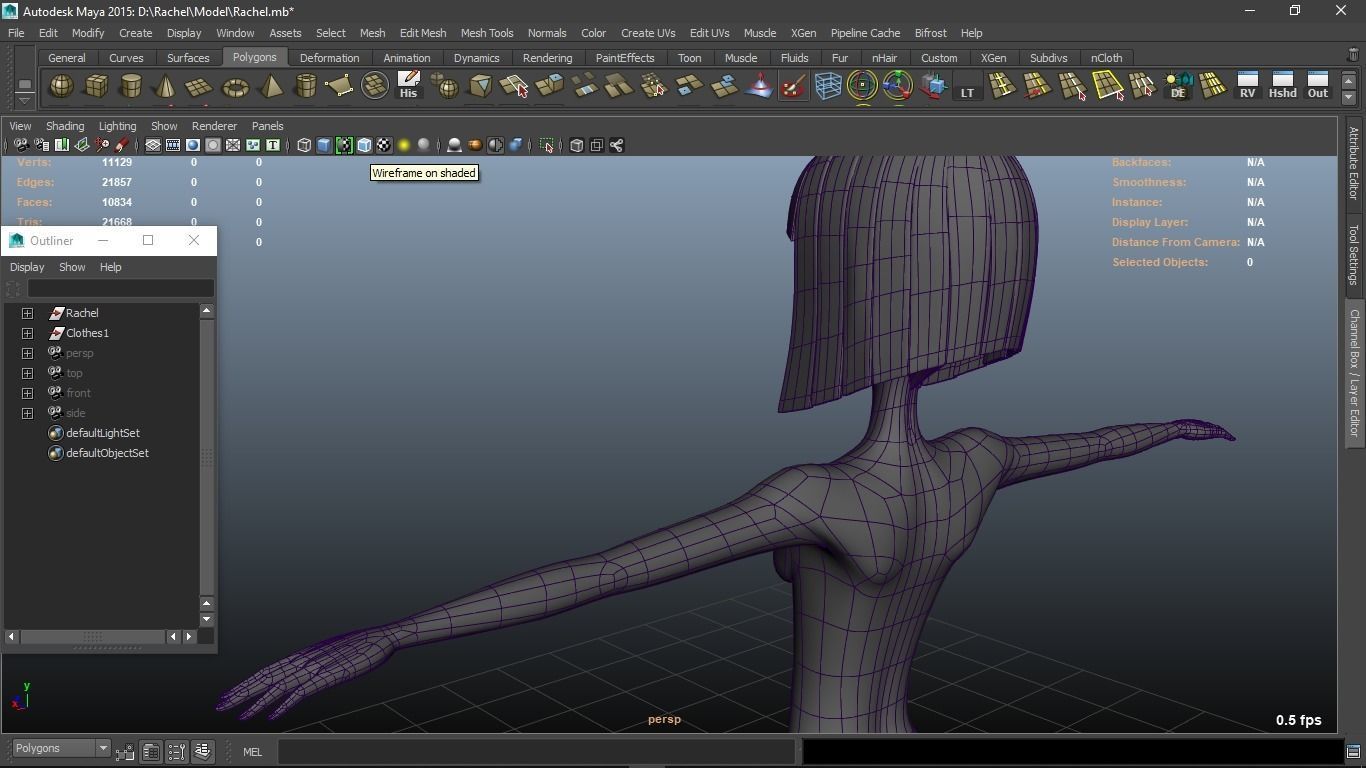Click the select camera icon in panel toolbar
1366x768 pixels.
21,146
